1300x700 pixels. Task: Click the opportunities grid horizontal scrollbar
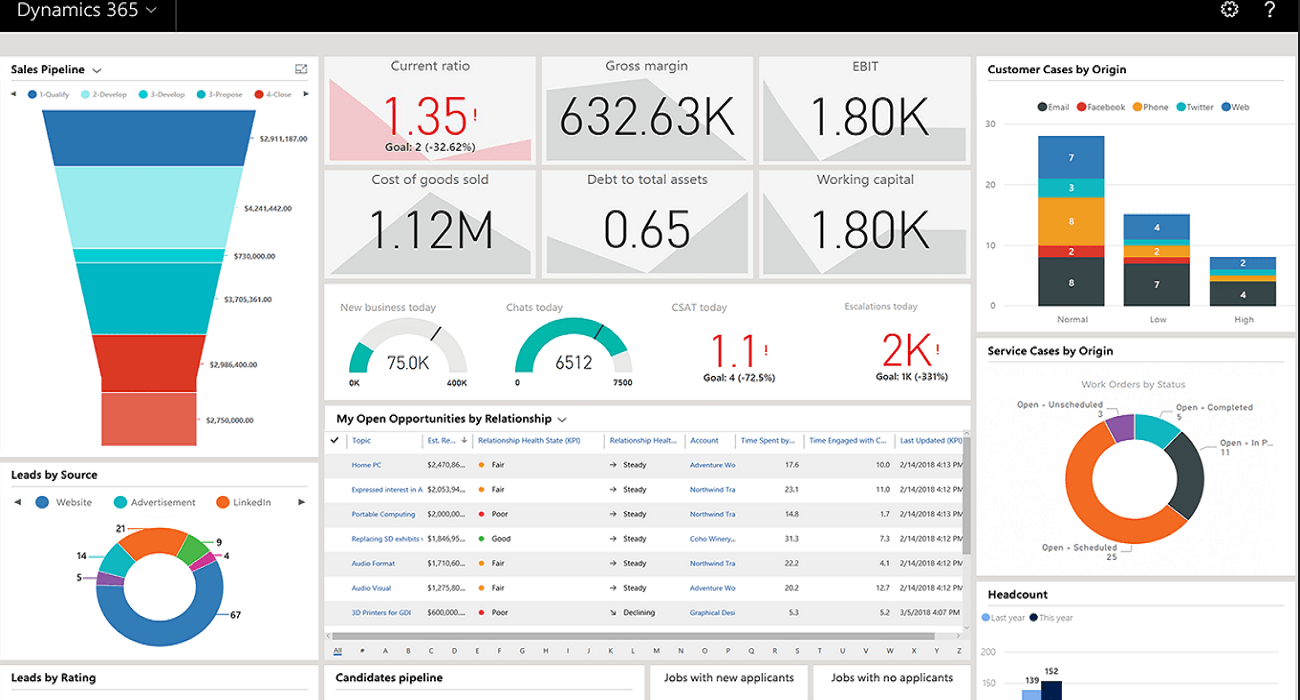(634, 636)
